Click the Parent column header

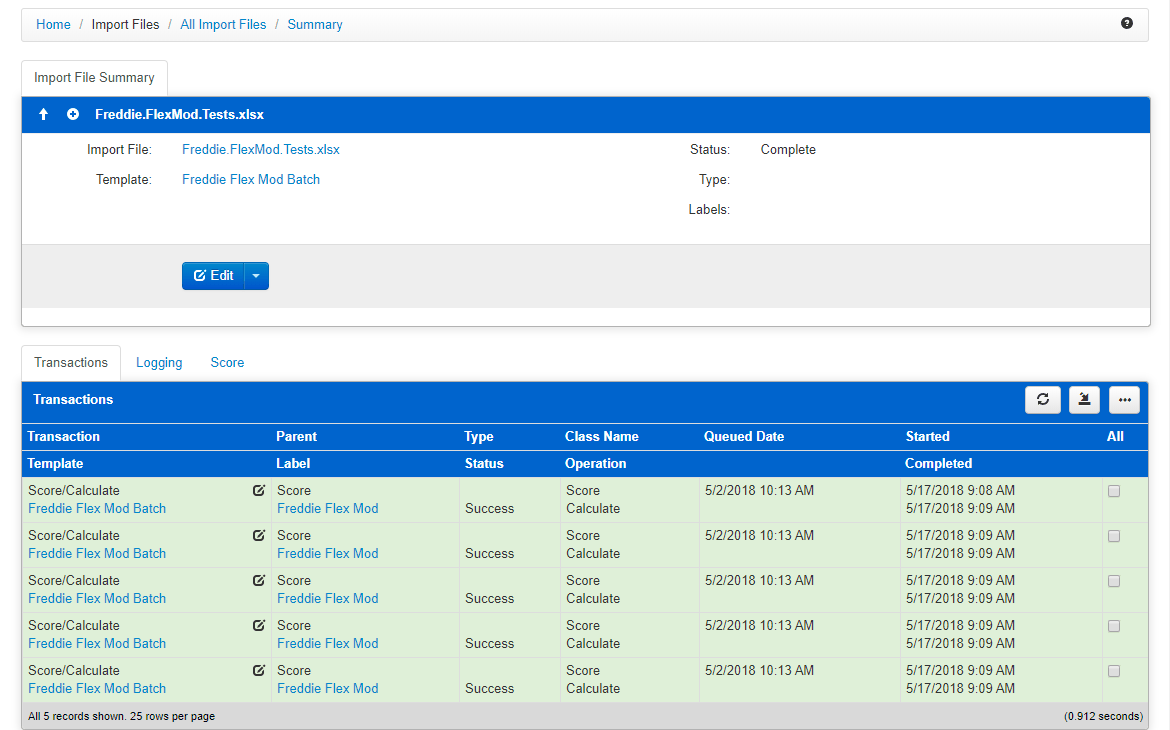(296, 437)
